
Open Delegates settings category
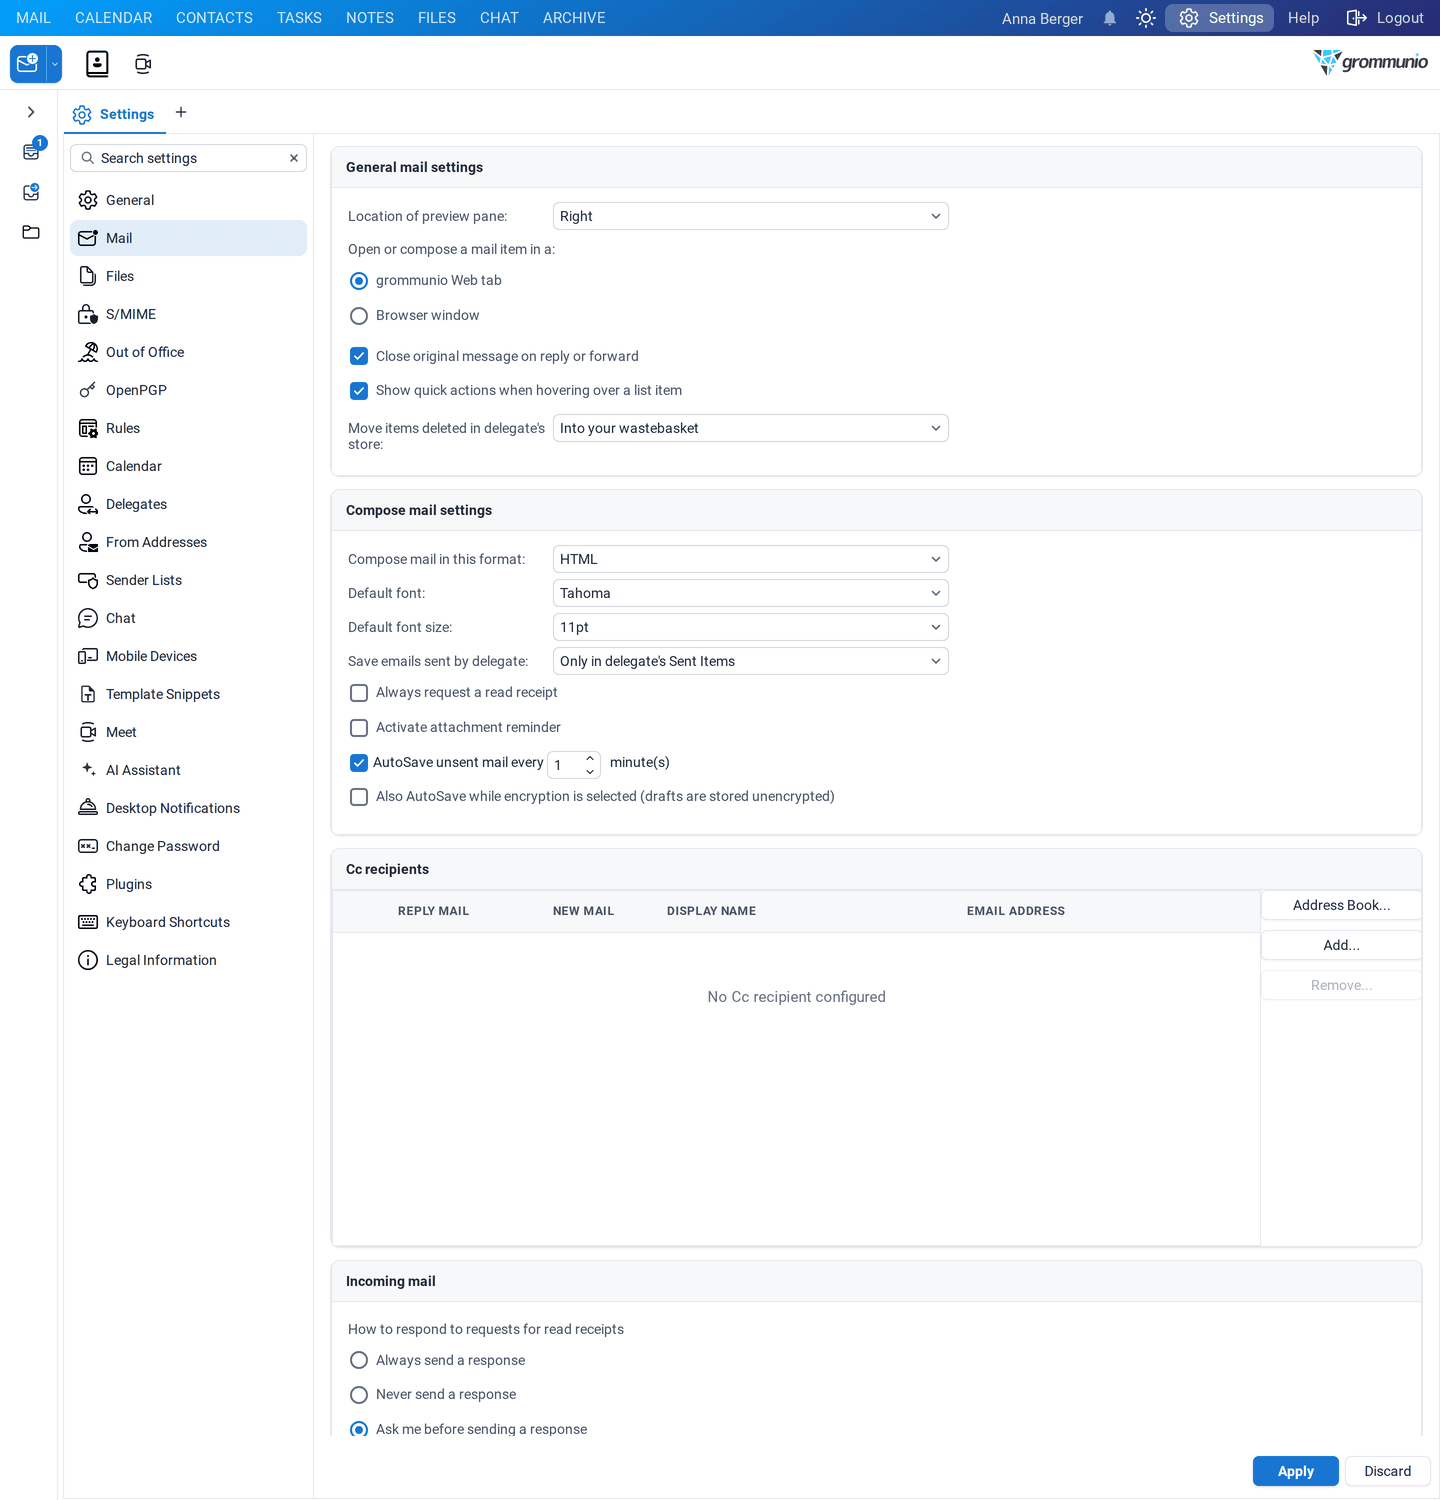coord(188,504)
